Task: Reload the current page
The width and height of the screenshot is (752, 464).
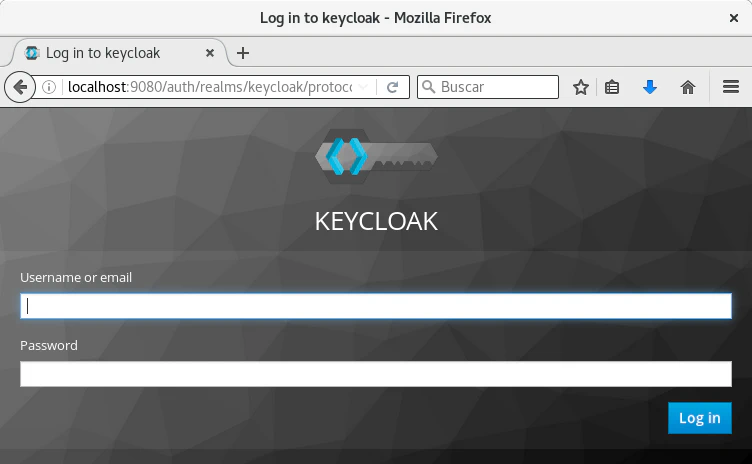Action: 393,88
